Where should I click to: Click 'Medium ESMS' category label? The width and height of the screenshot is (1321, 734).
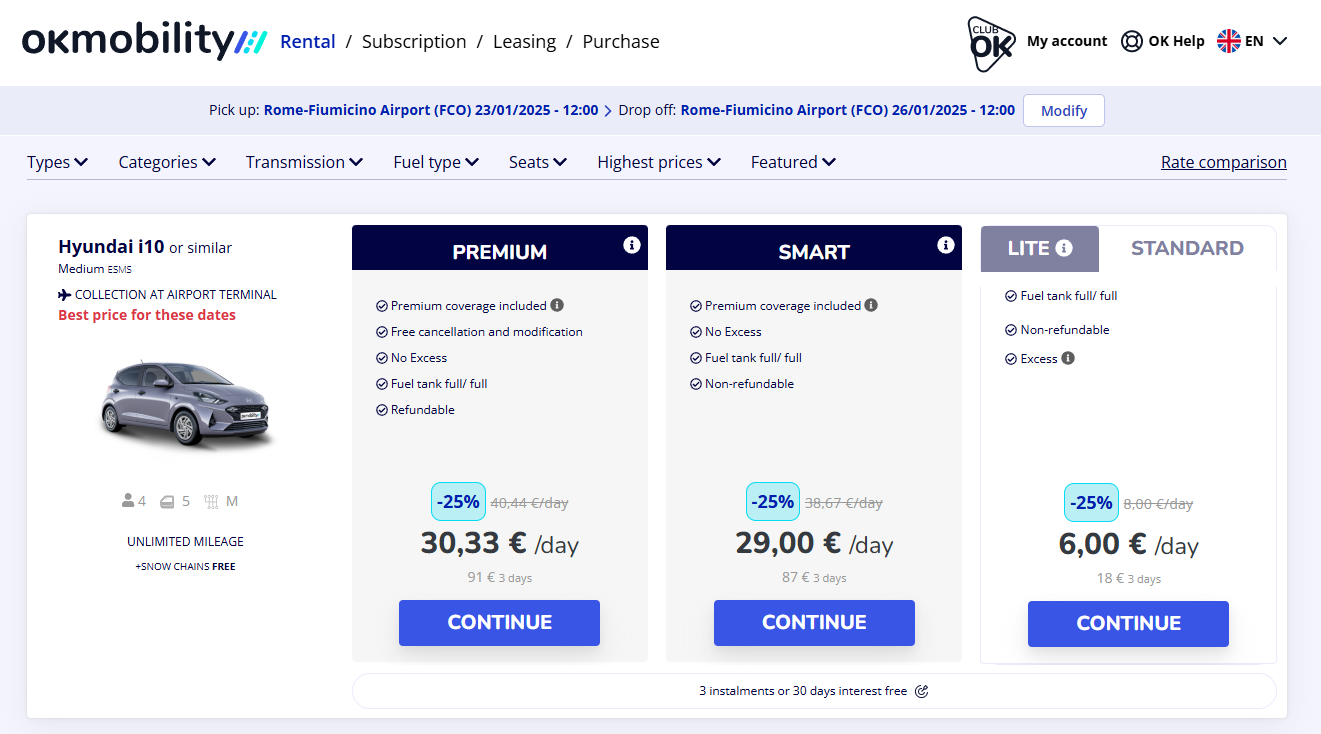click(x=95, y=269)
